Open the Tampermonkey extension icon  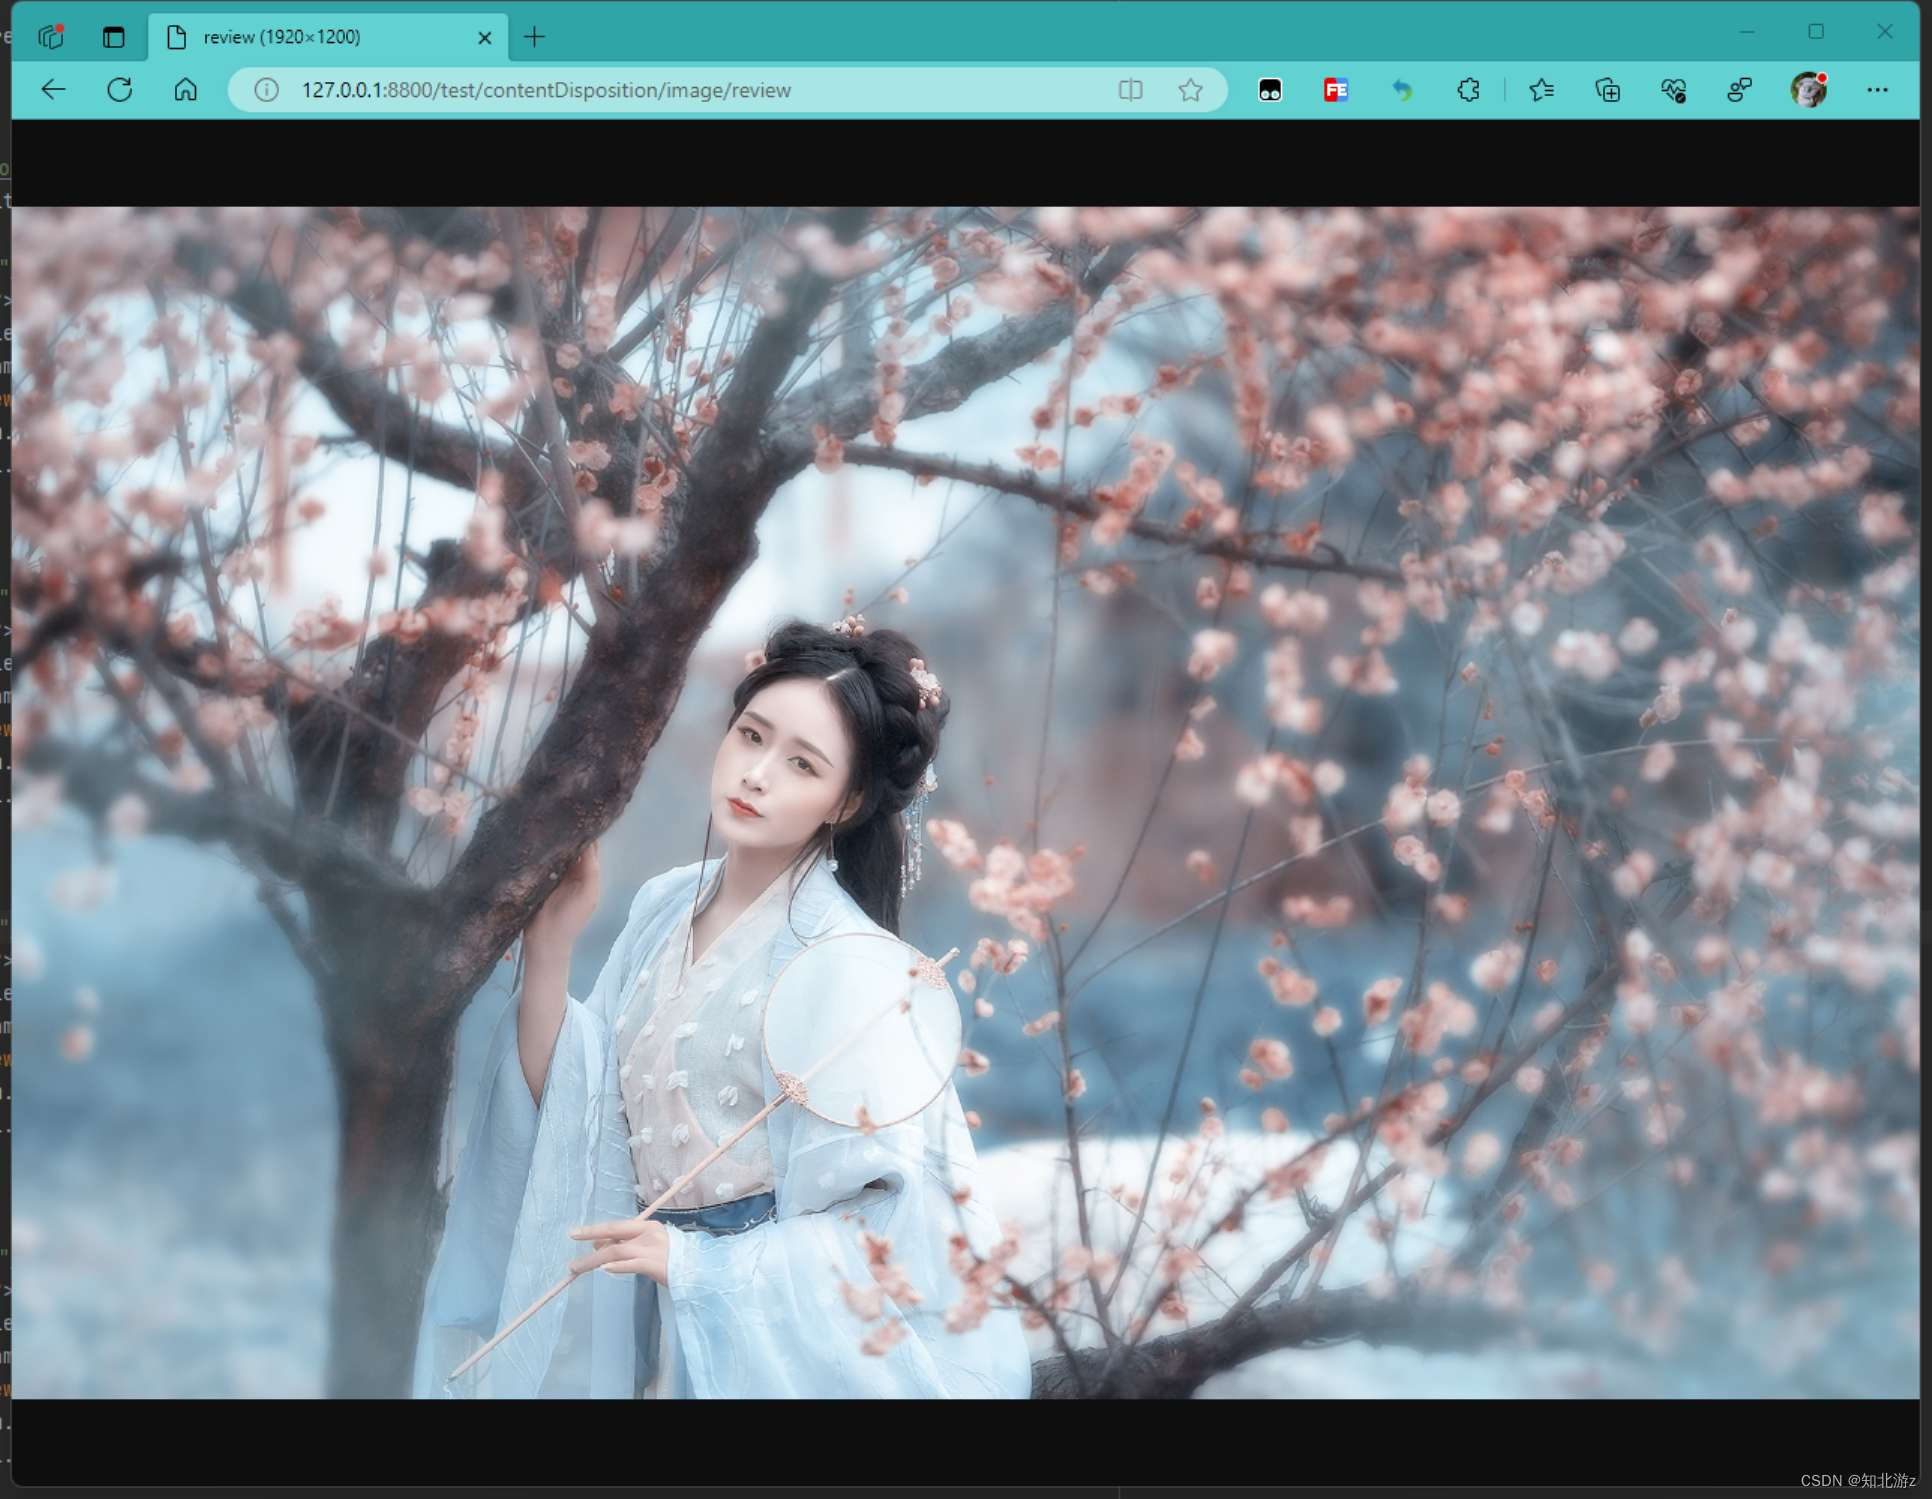[1270, 90]
